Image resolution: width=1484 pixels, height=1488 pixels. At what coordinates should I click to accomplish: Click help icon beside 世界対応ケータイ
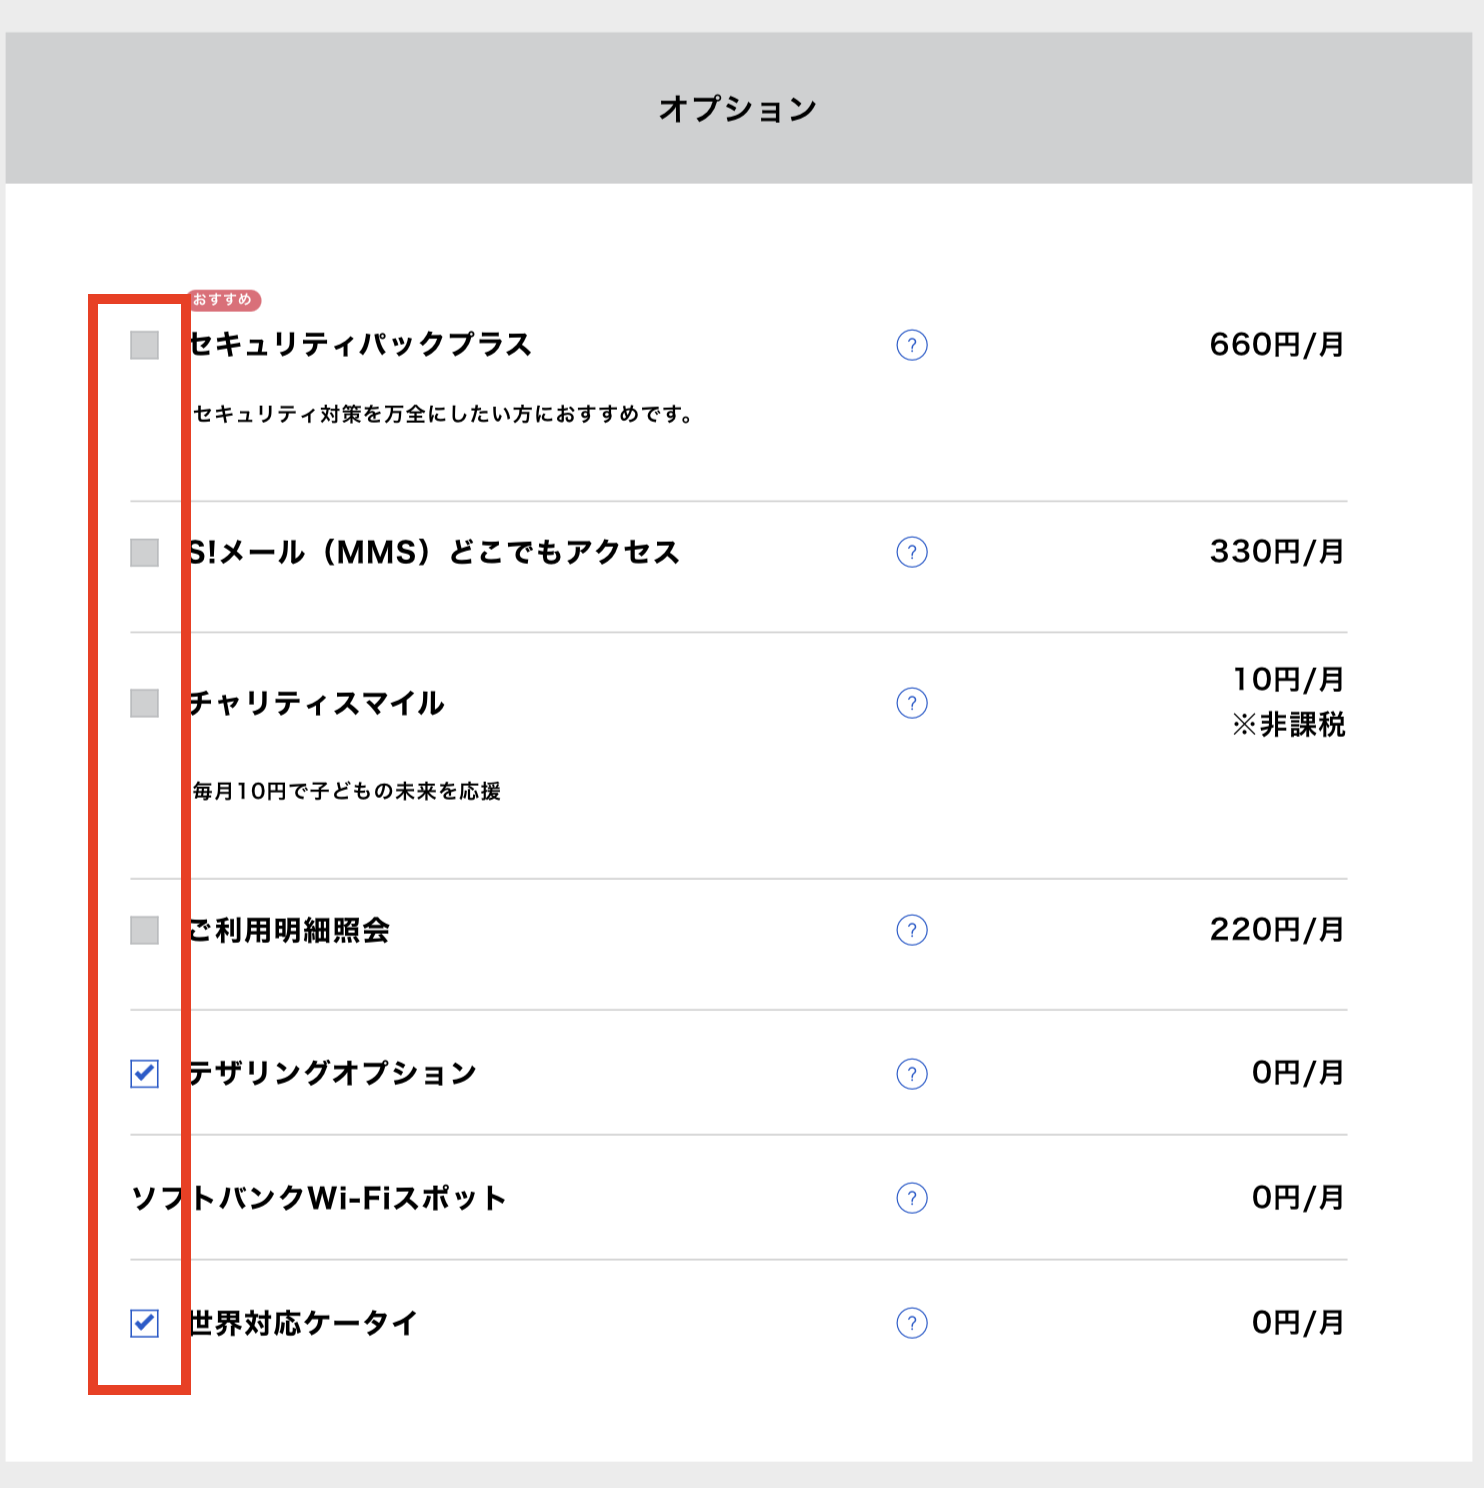912,1323
